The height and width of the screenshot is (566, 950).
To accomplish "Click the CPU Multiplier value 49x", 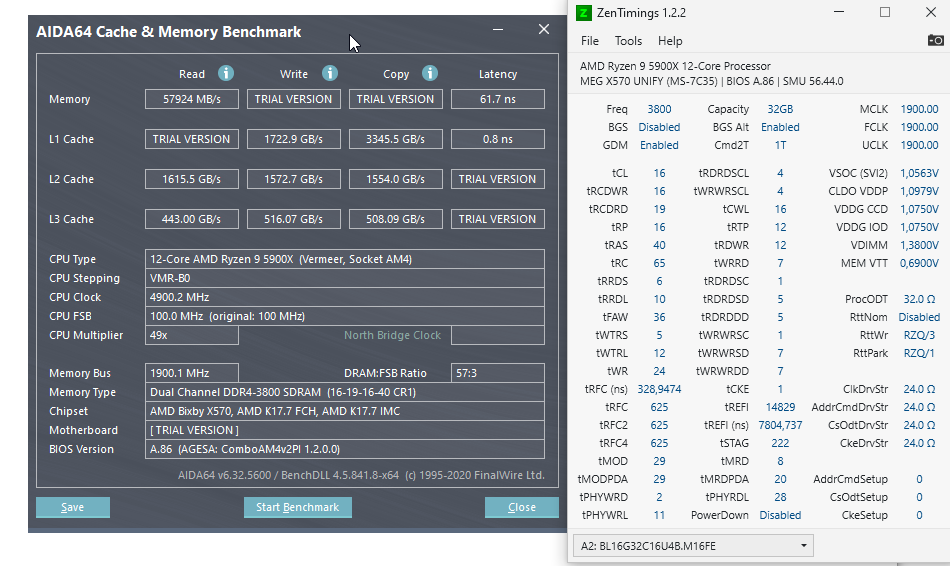I will 191,335.
